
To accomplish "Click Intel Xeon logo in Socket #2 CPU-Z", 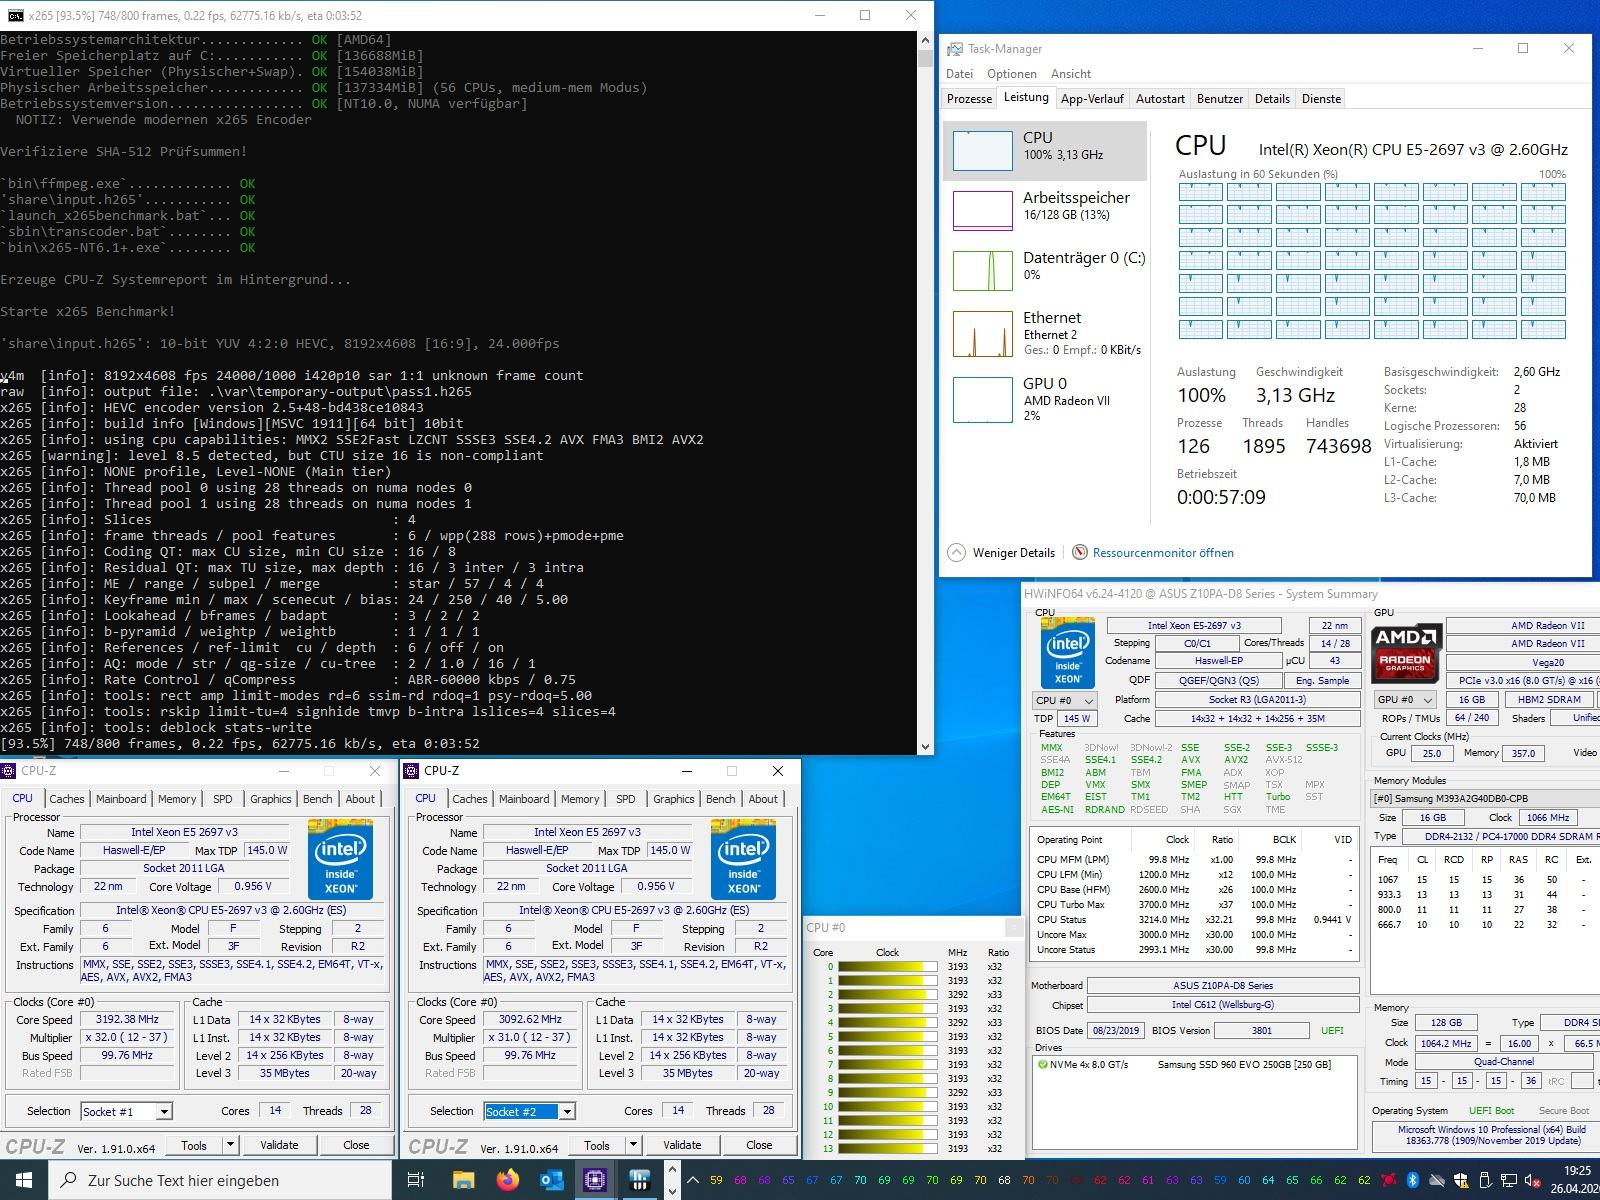I will pyautogui.click(x=743, y=859).
